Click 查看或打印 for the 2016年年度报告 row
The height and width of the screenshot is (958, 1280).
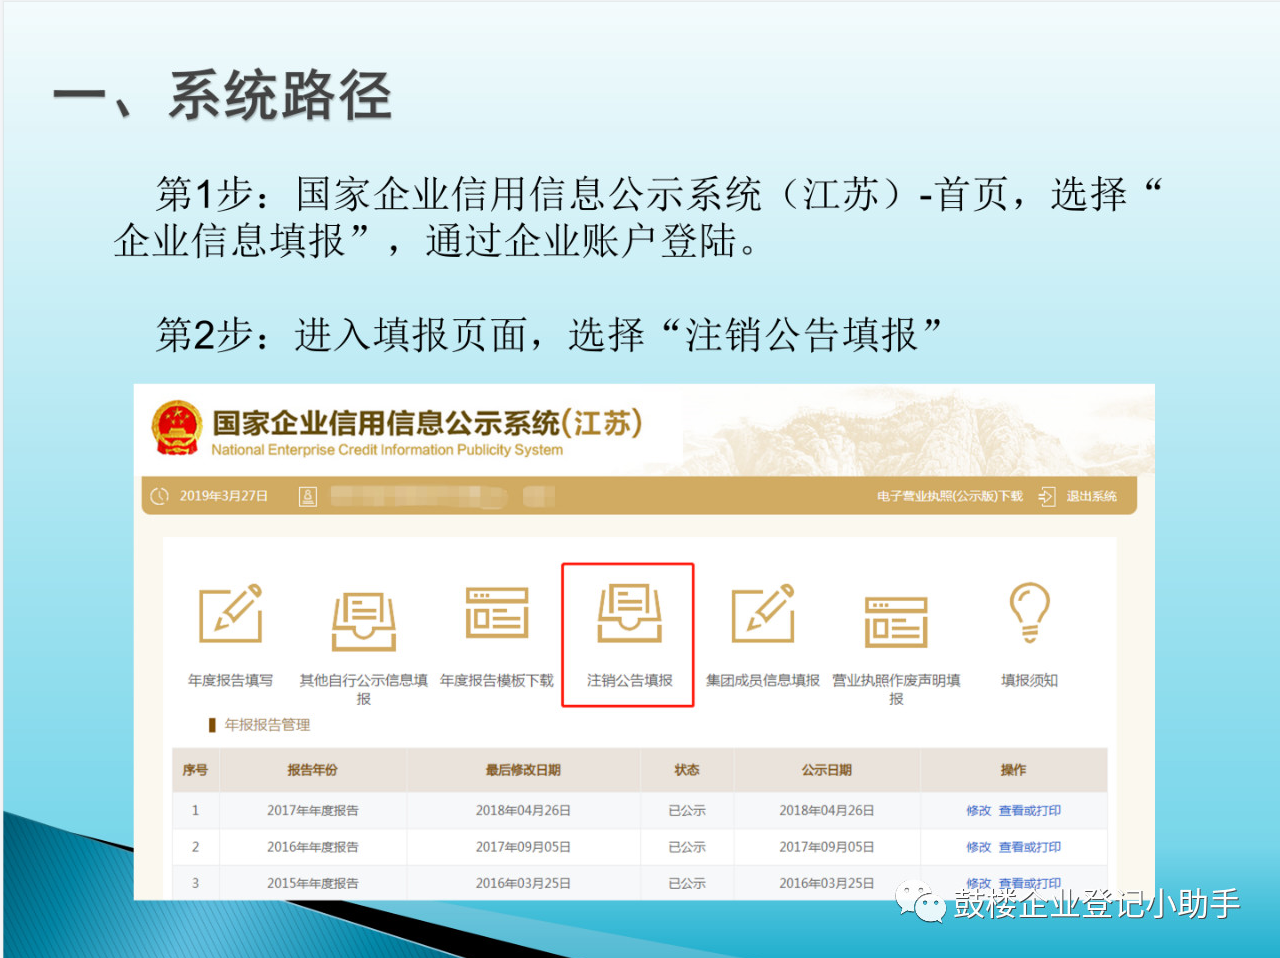[1030, 847]
